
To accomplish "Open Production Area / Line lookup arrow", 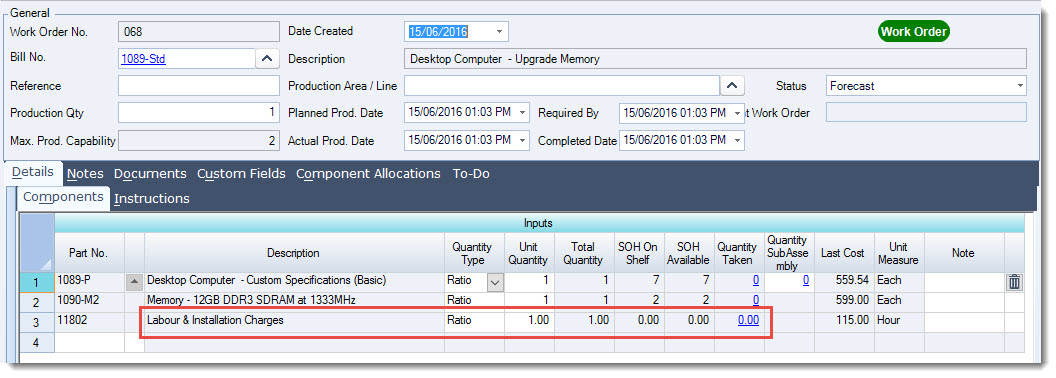I will tap(732, 86).
